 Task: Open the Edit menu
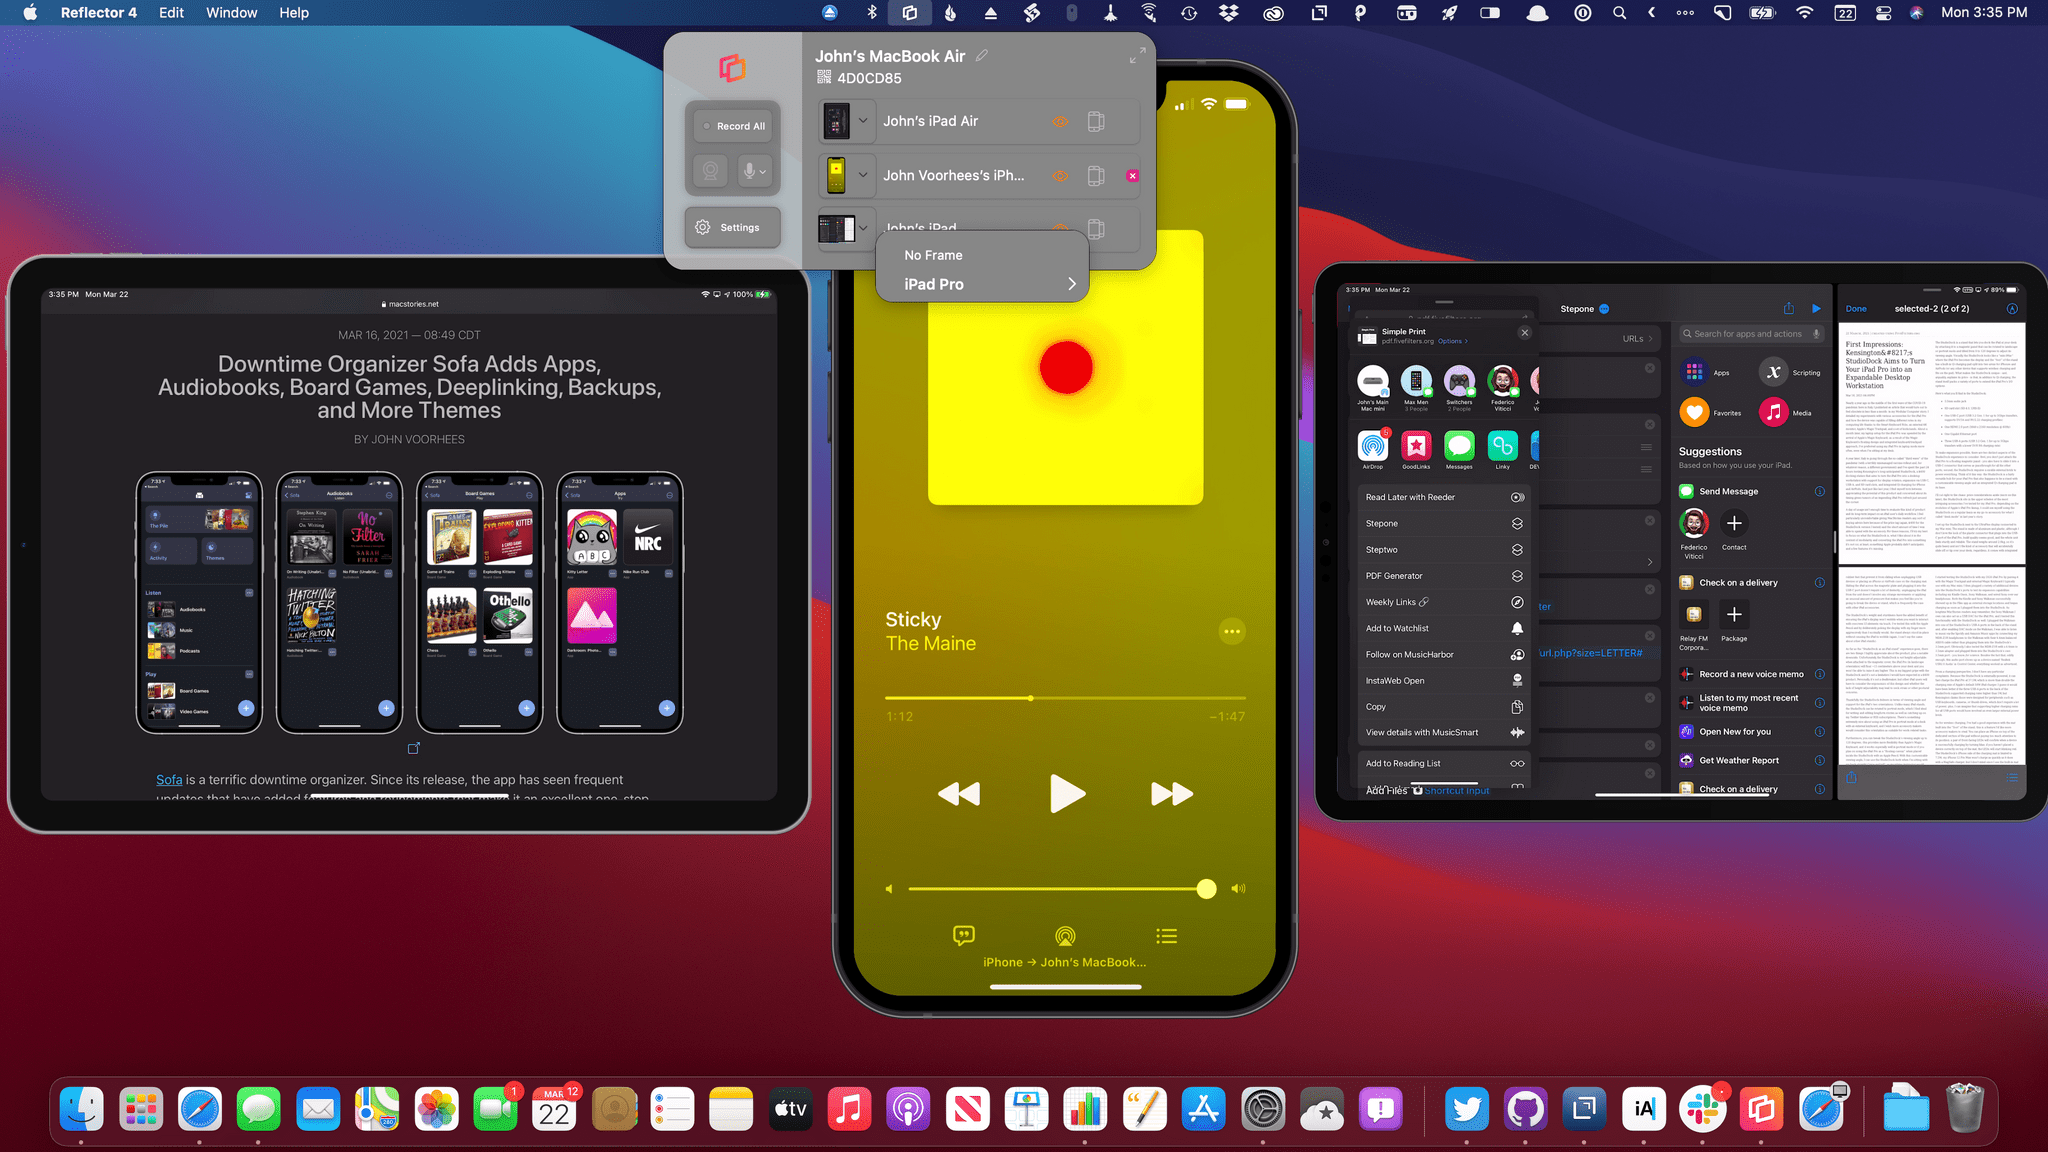[x=171, y=13]
